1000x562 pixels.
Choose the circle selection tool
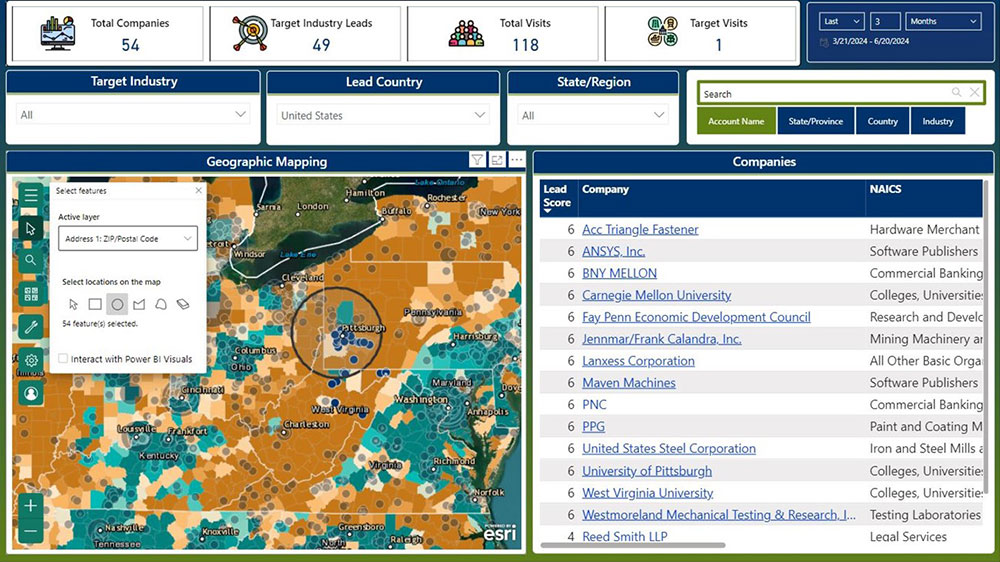pos(117,304)
